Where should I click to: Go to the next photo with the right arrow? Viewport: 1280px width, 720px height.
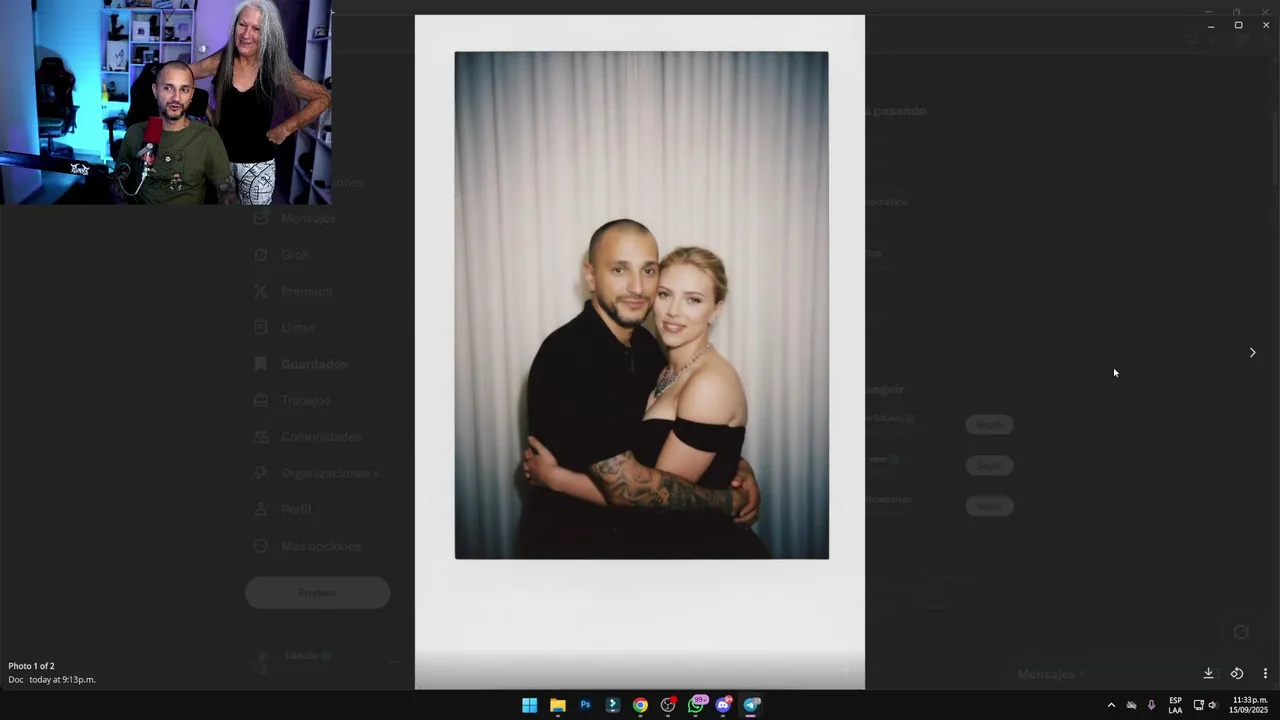pos(1252,352)
